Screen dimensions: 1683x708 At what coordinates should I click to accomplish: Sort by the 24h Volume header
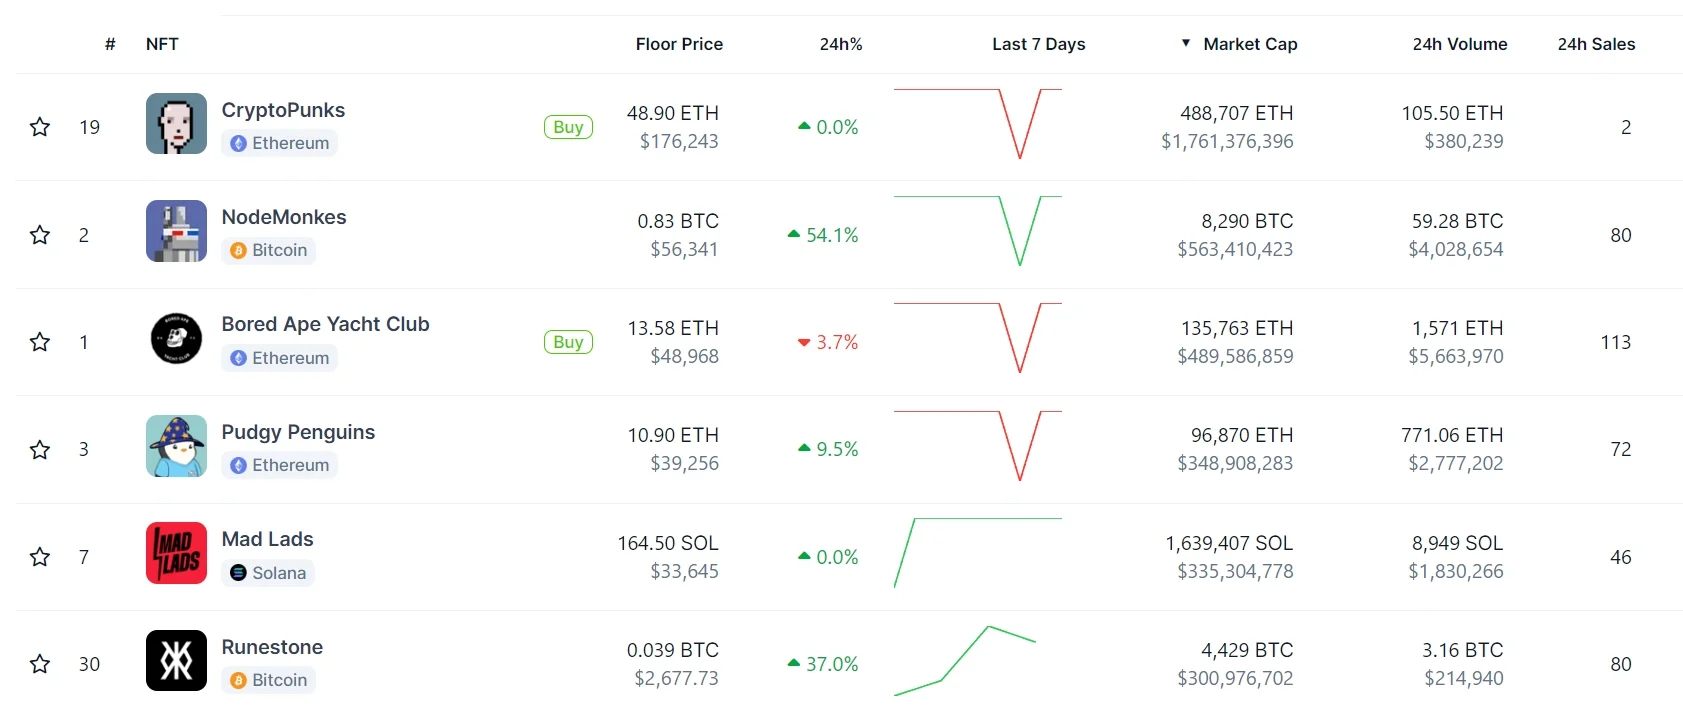(1459, 44)
